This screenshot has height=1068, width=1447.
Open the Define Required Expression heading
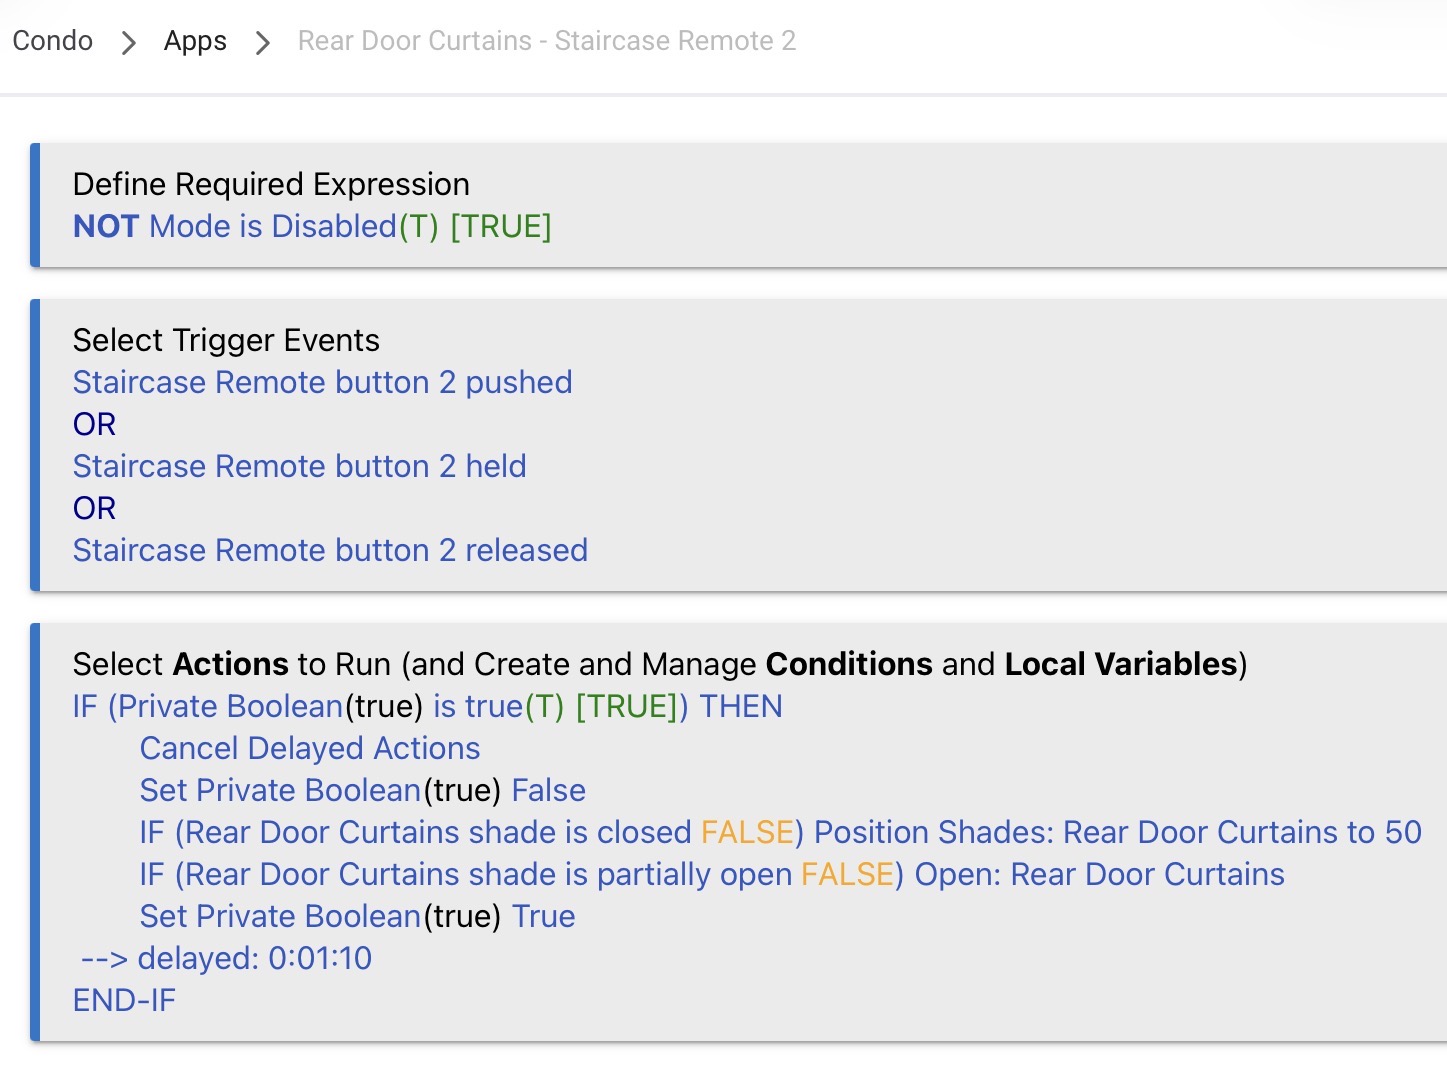(x=271, y=184)
